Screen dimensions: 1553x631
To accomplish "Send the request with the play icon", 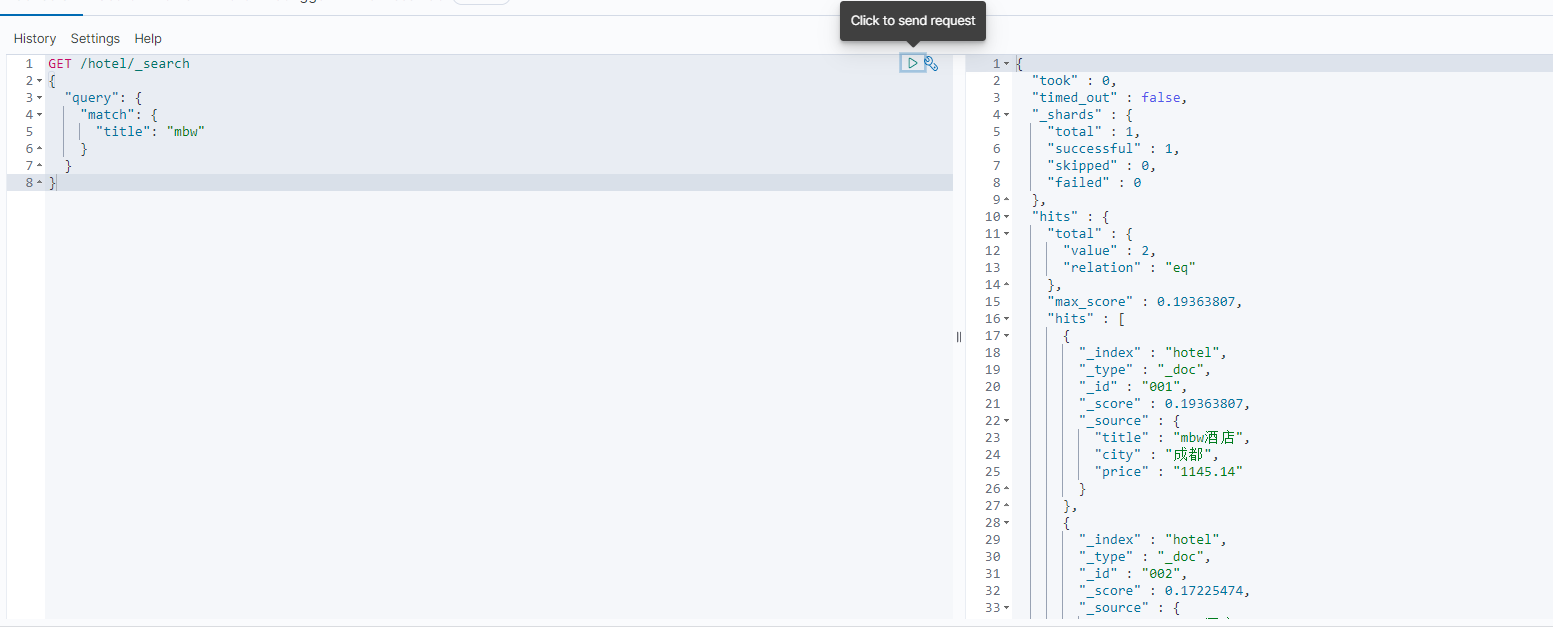I will point(912,63).
